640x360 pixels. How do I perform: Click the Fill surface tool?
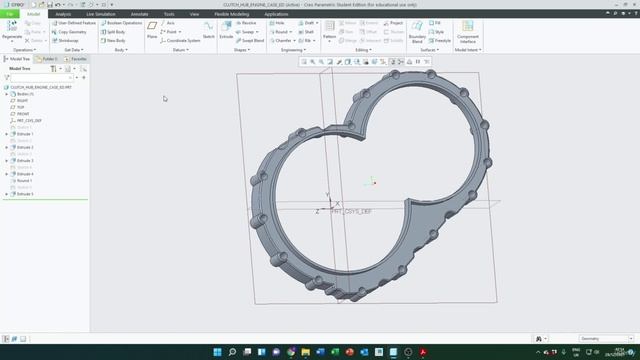(x=435, y=23)
